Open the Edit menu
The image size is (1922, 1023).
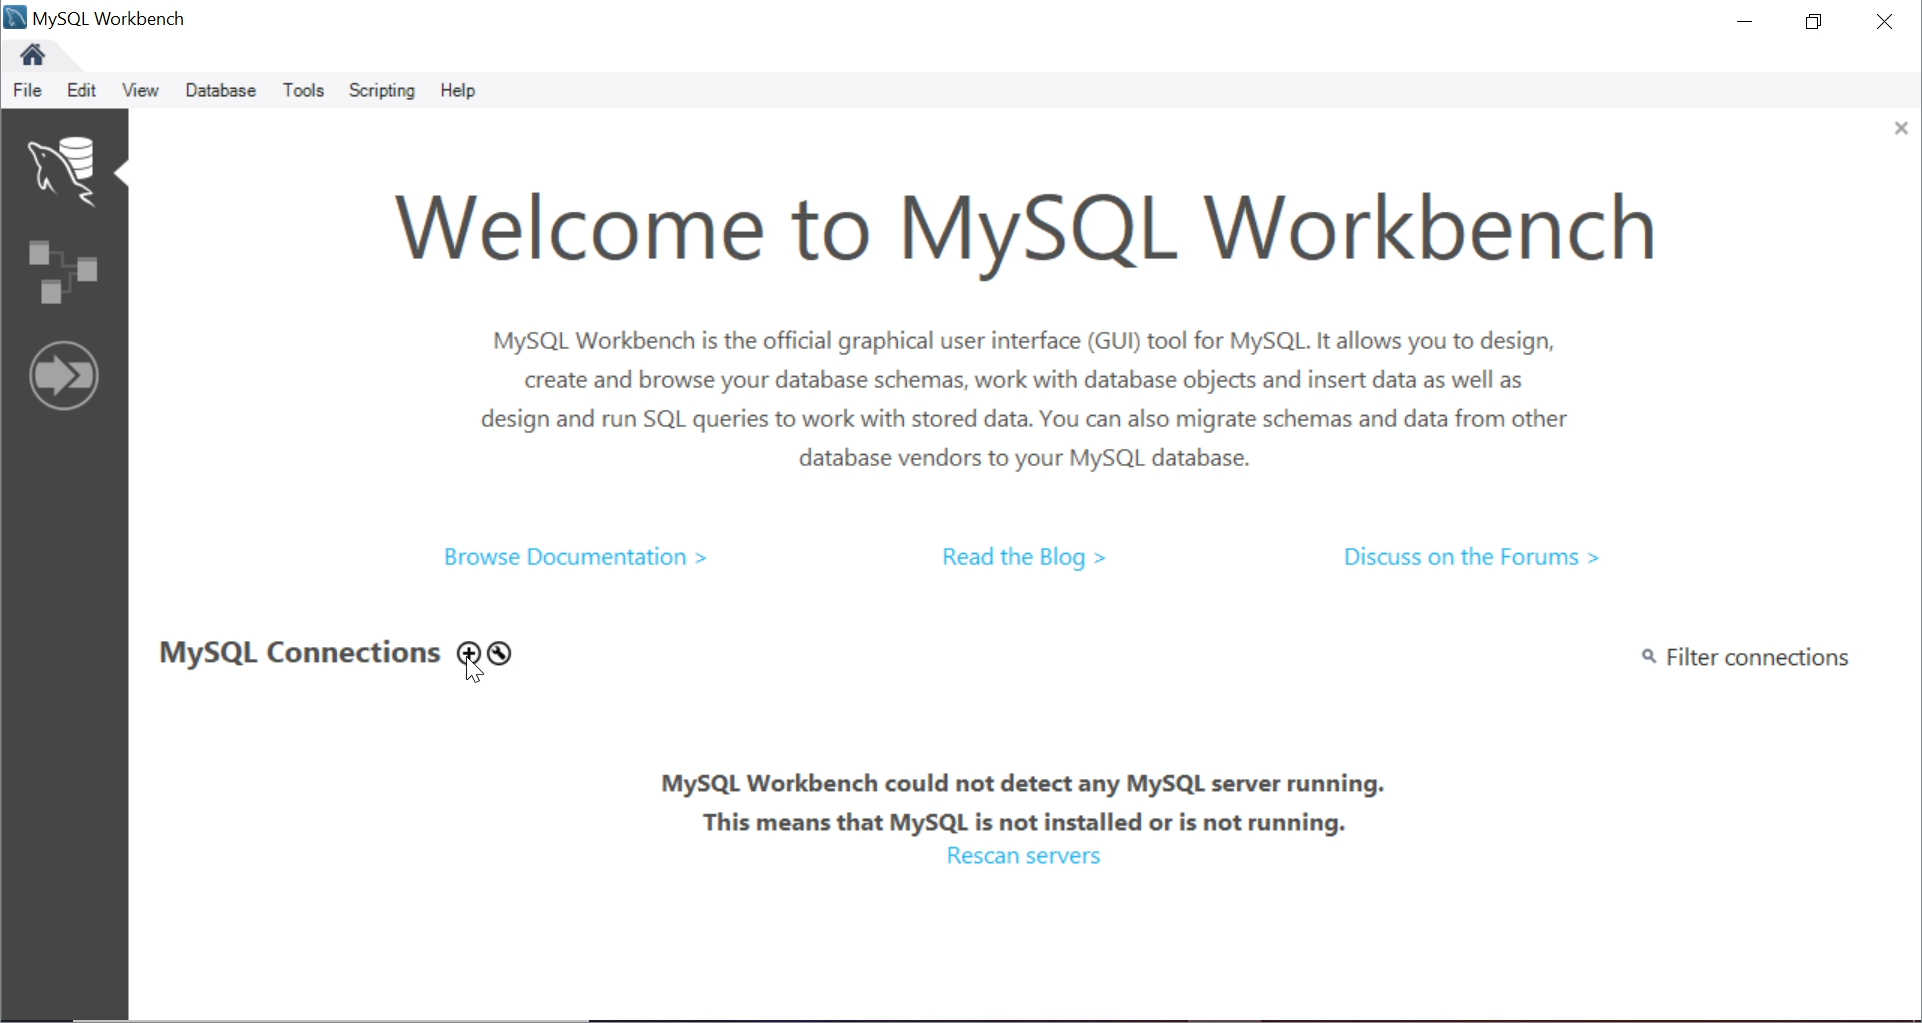tap(81, 90)
